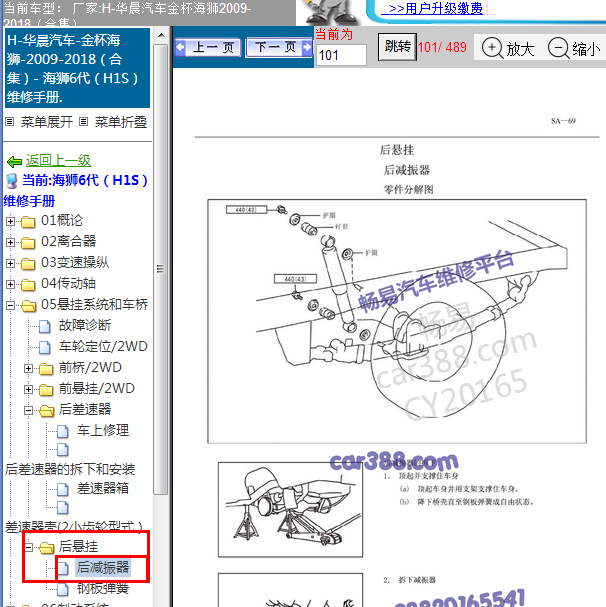This screenshot has height=607, width=606.
Task: Expand the 02离合器 folder node
Action: [10, 242]
